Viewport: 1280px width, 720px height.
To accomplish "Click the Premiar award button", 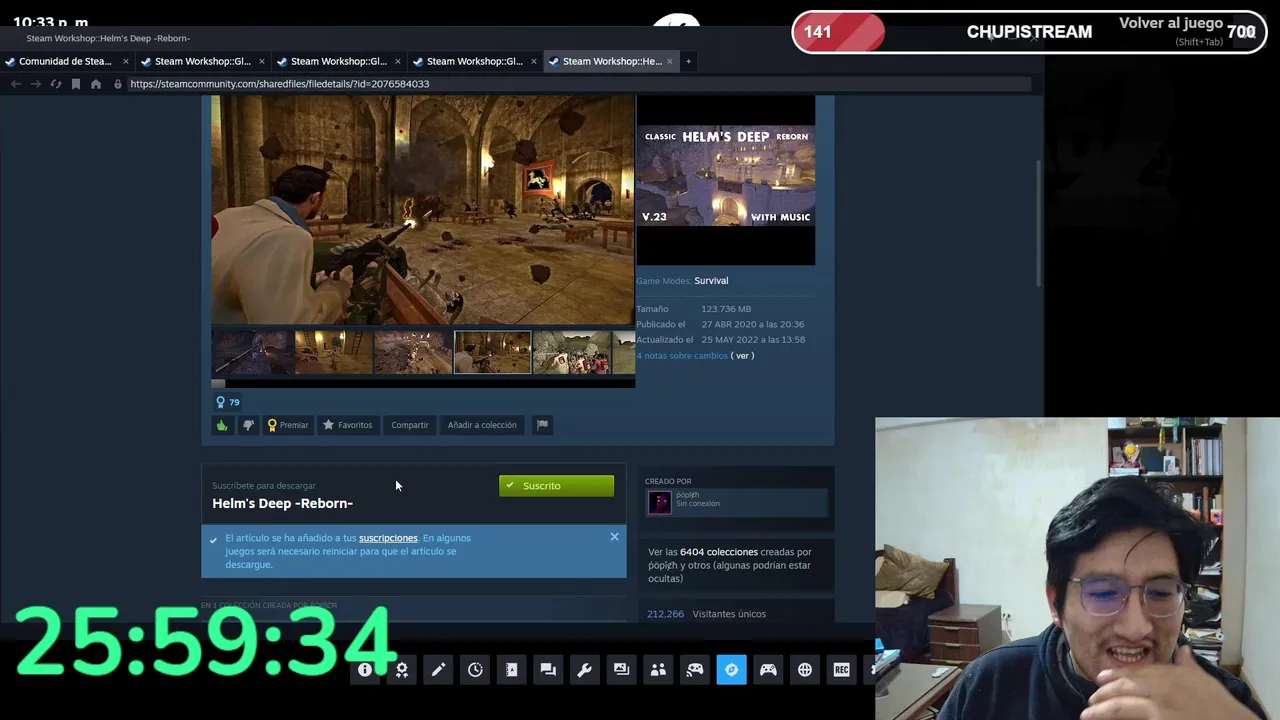I will pos(288,425).
